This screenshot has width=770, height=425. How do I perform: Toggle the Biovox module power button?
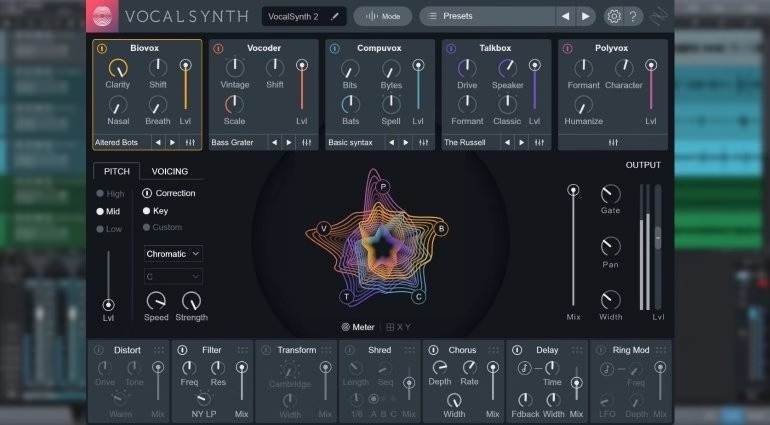[101, 48]
